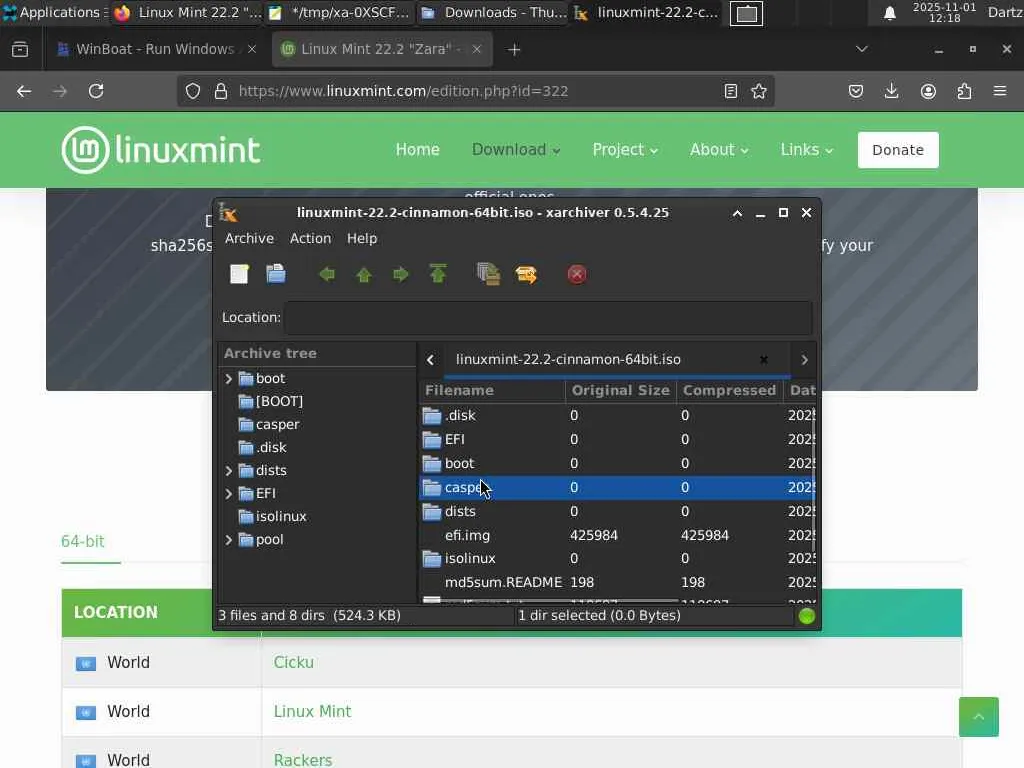
Task: Open notifications bell in top panel
Action: [x=889, y=13]
